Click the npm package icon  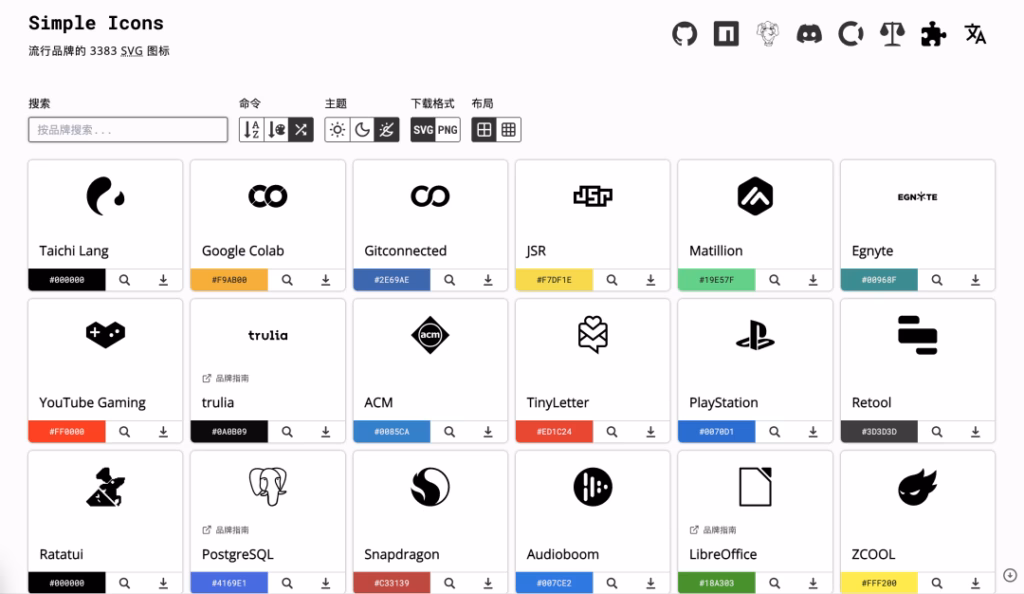(x=726, y=34)
